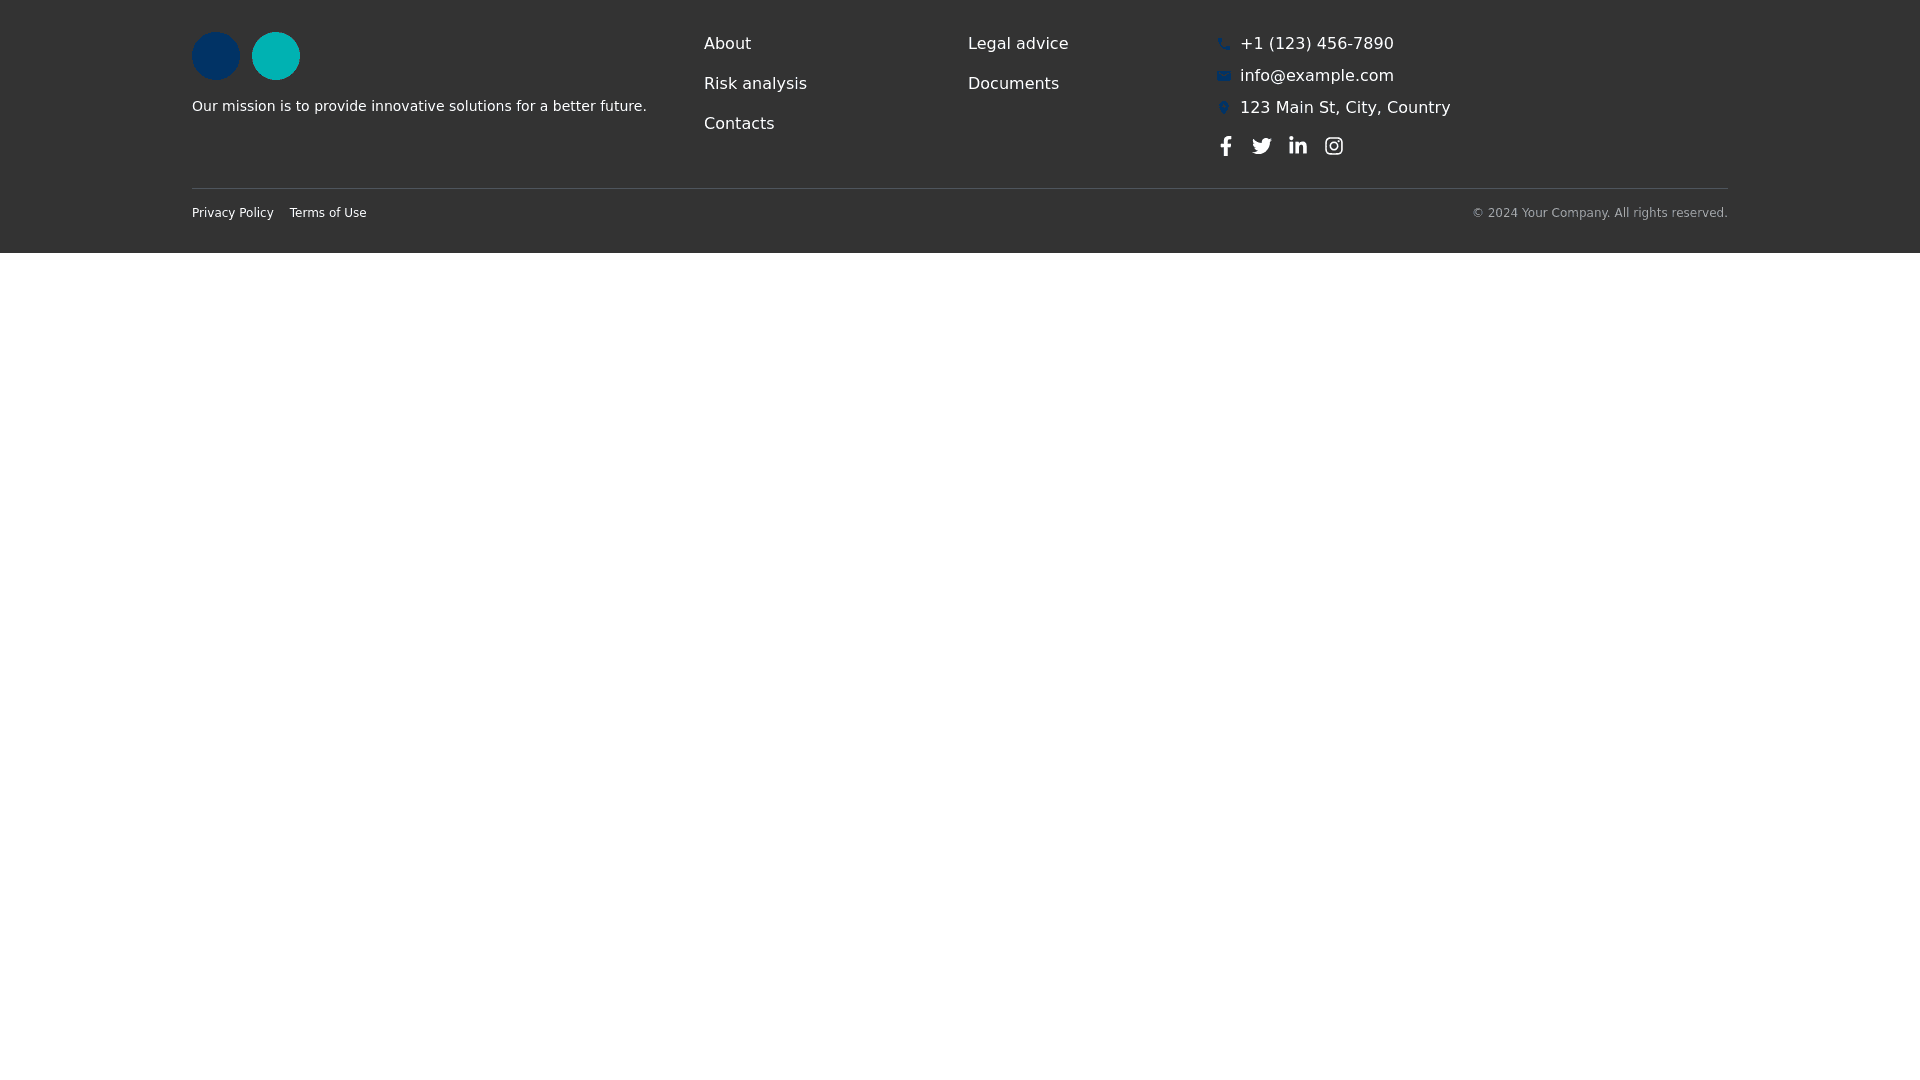Go to the About page
This screenshot has width=1920, height=1080.
pos(727,44)
